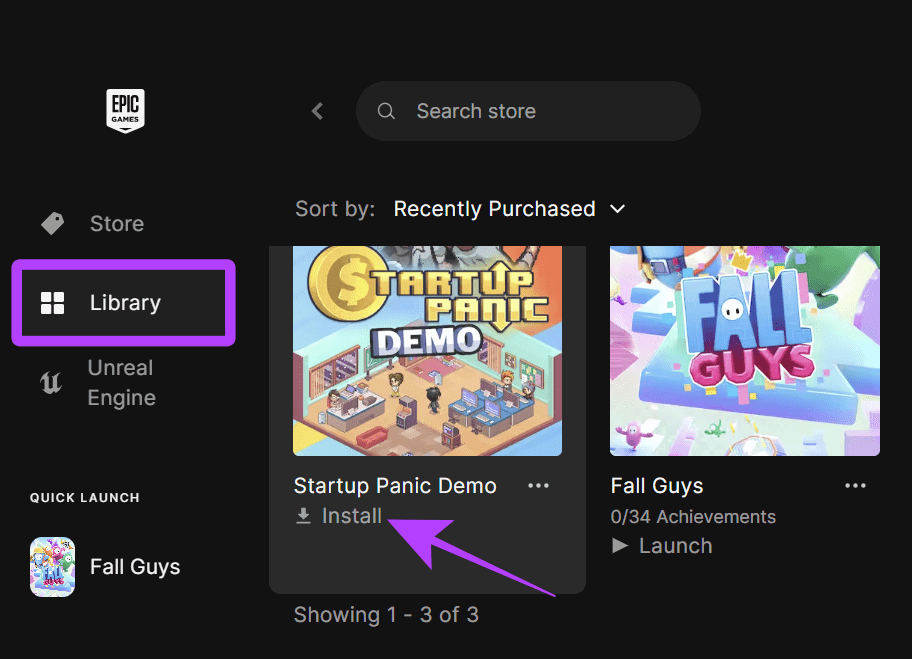
Task: View 0/34 Achievements for Fall Guys
Action: 693,516
